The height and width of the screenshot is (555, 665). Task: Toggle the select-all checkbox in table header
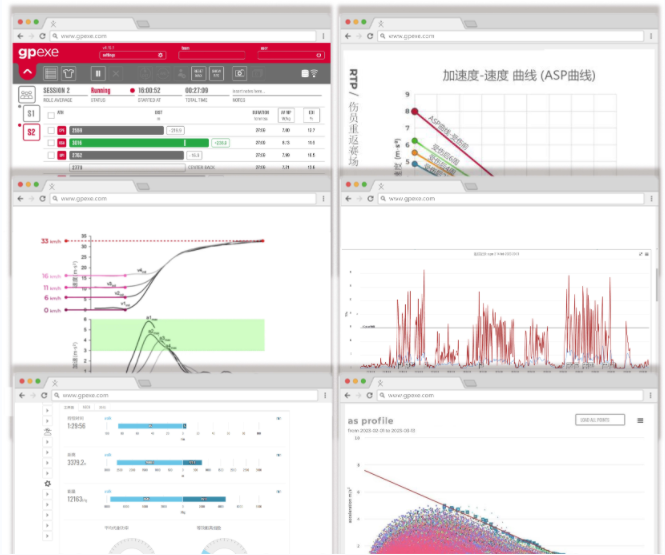[x=51, y=115]
